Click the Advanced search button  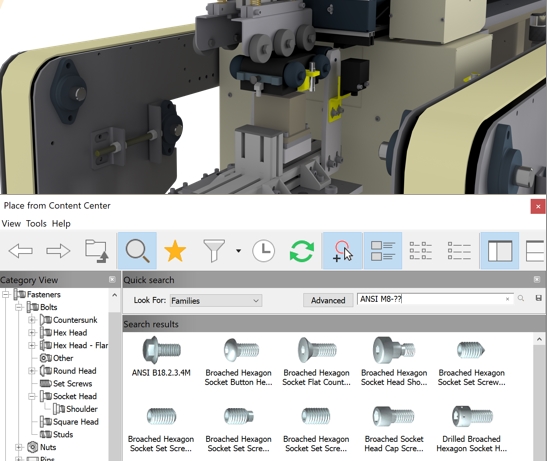click(x=328, y=300)
